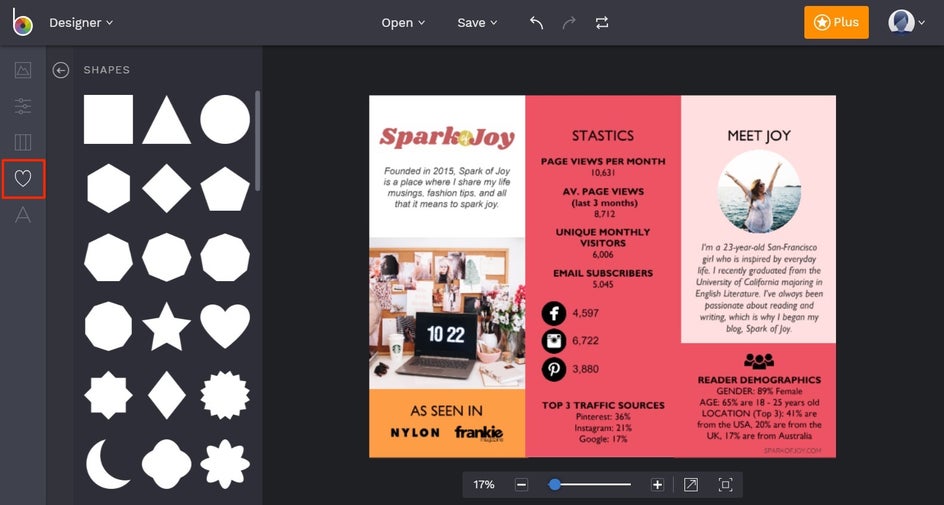This screenshot has height=505, width=944.
Task: Open the Save menu
Action: click(477, 23)
